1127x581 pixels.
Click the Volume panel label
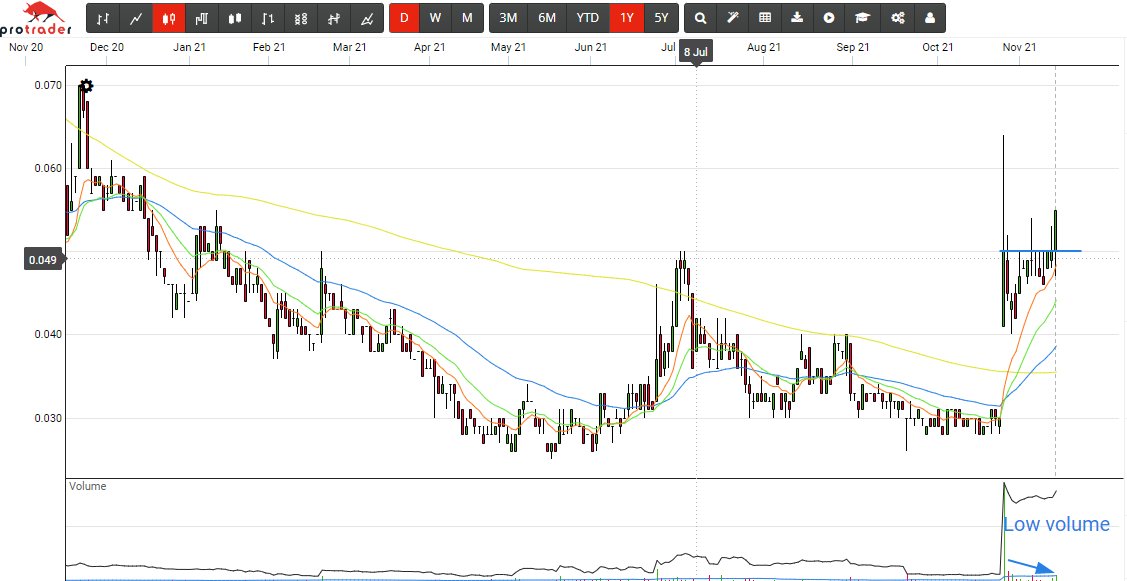click(88, 486)
